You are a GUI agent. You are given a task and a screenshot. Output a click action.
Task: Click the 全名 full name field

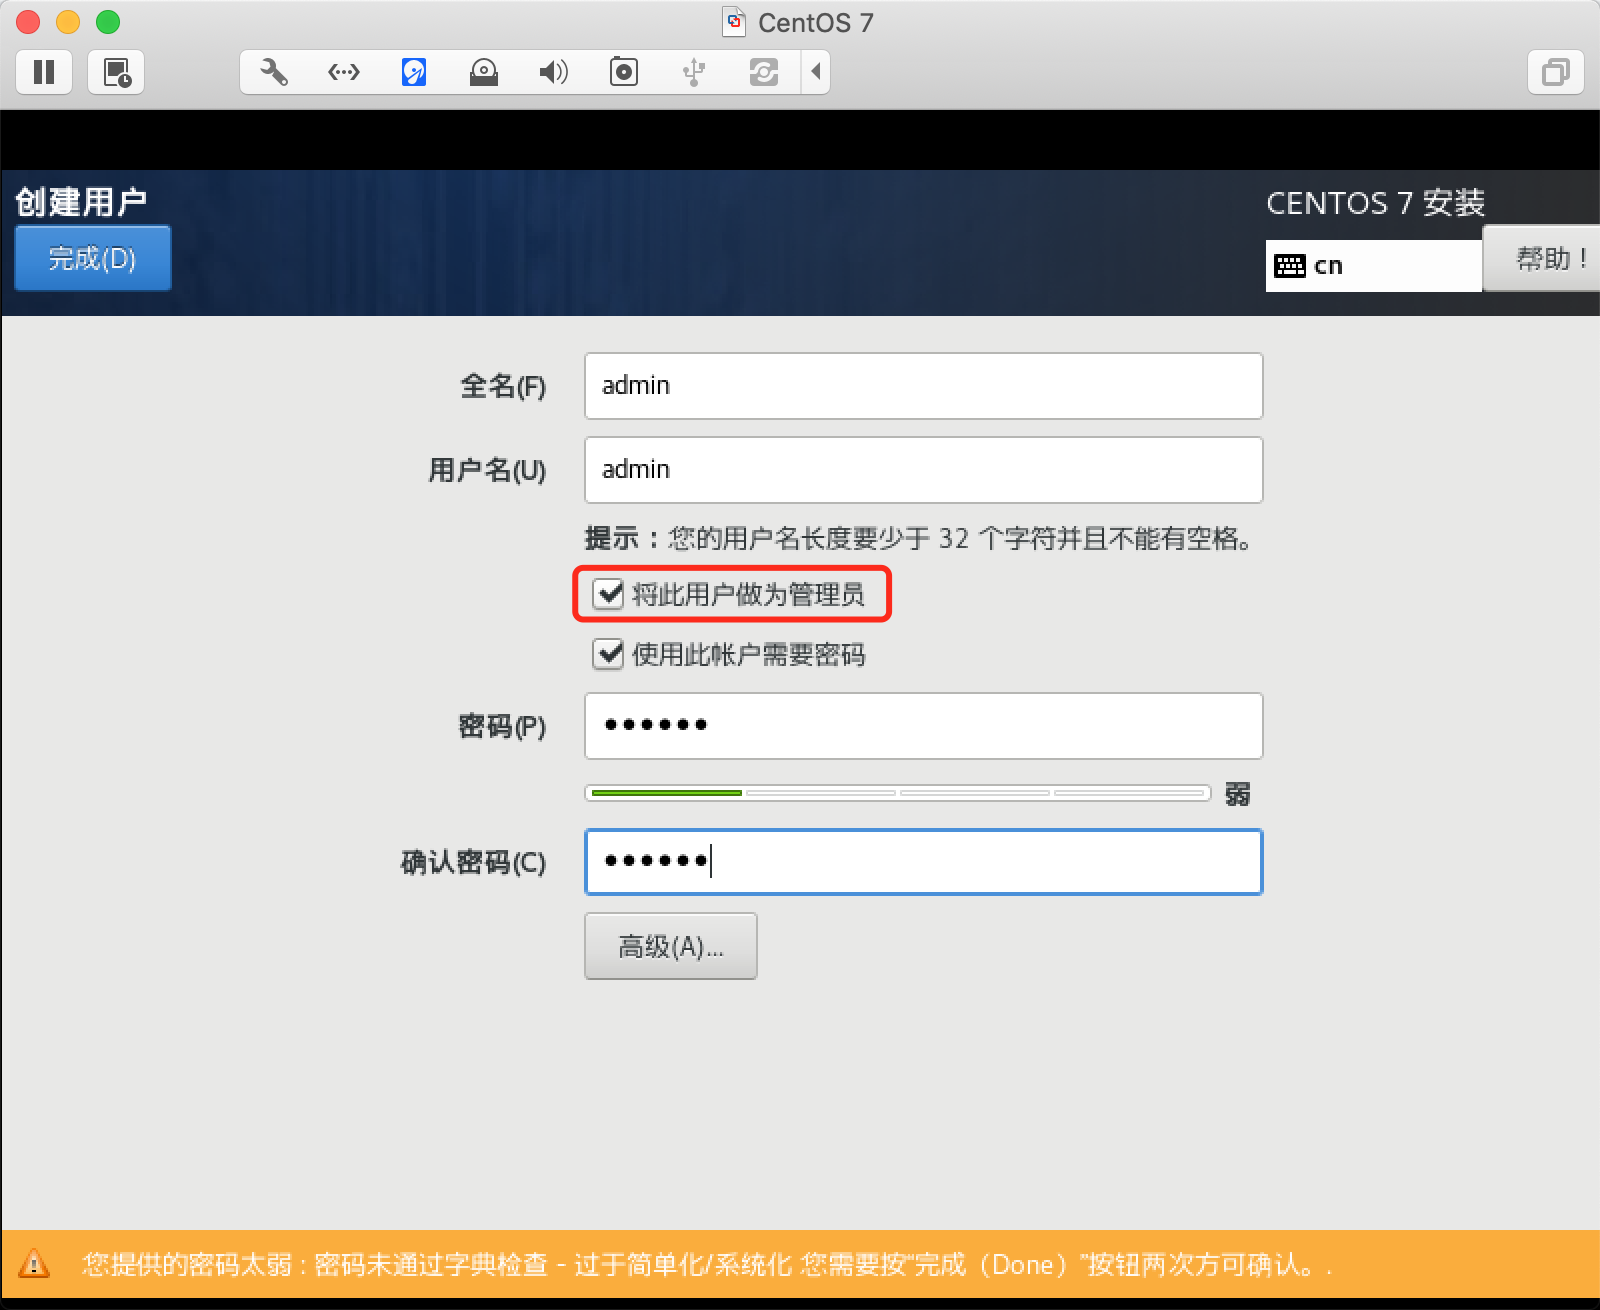[x=924, y=386]
